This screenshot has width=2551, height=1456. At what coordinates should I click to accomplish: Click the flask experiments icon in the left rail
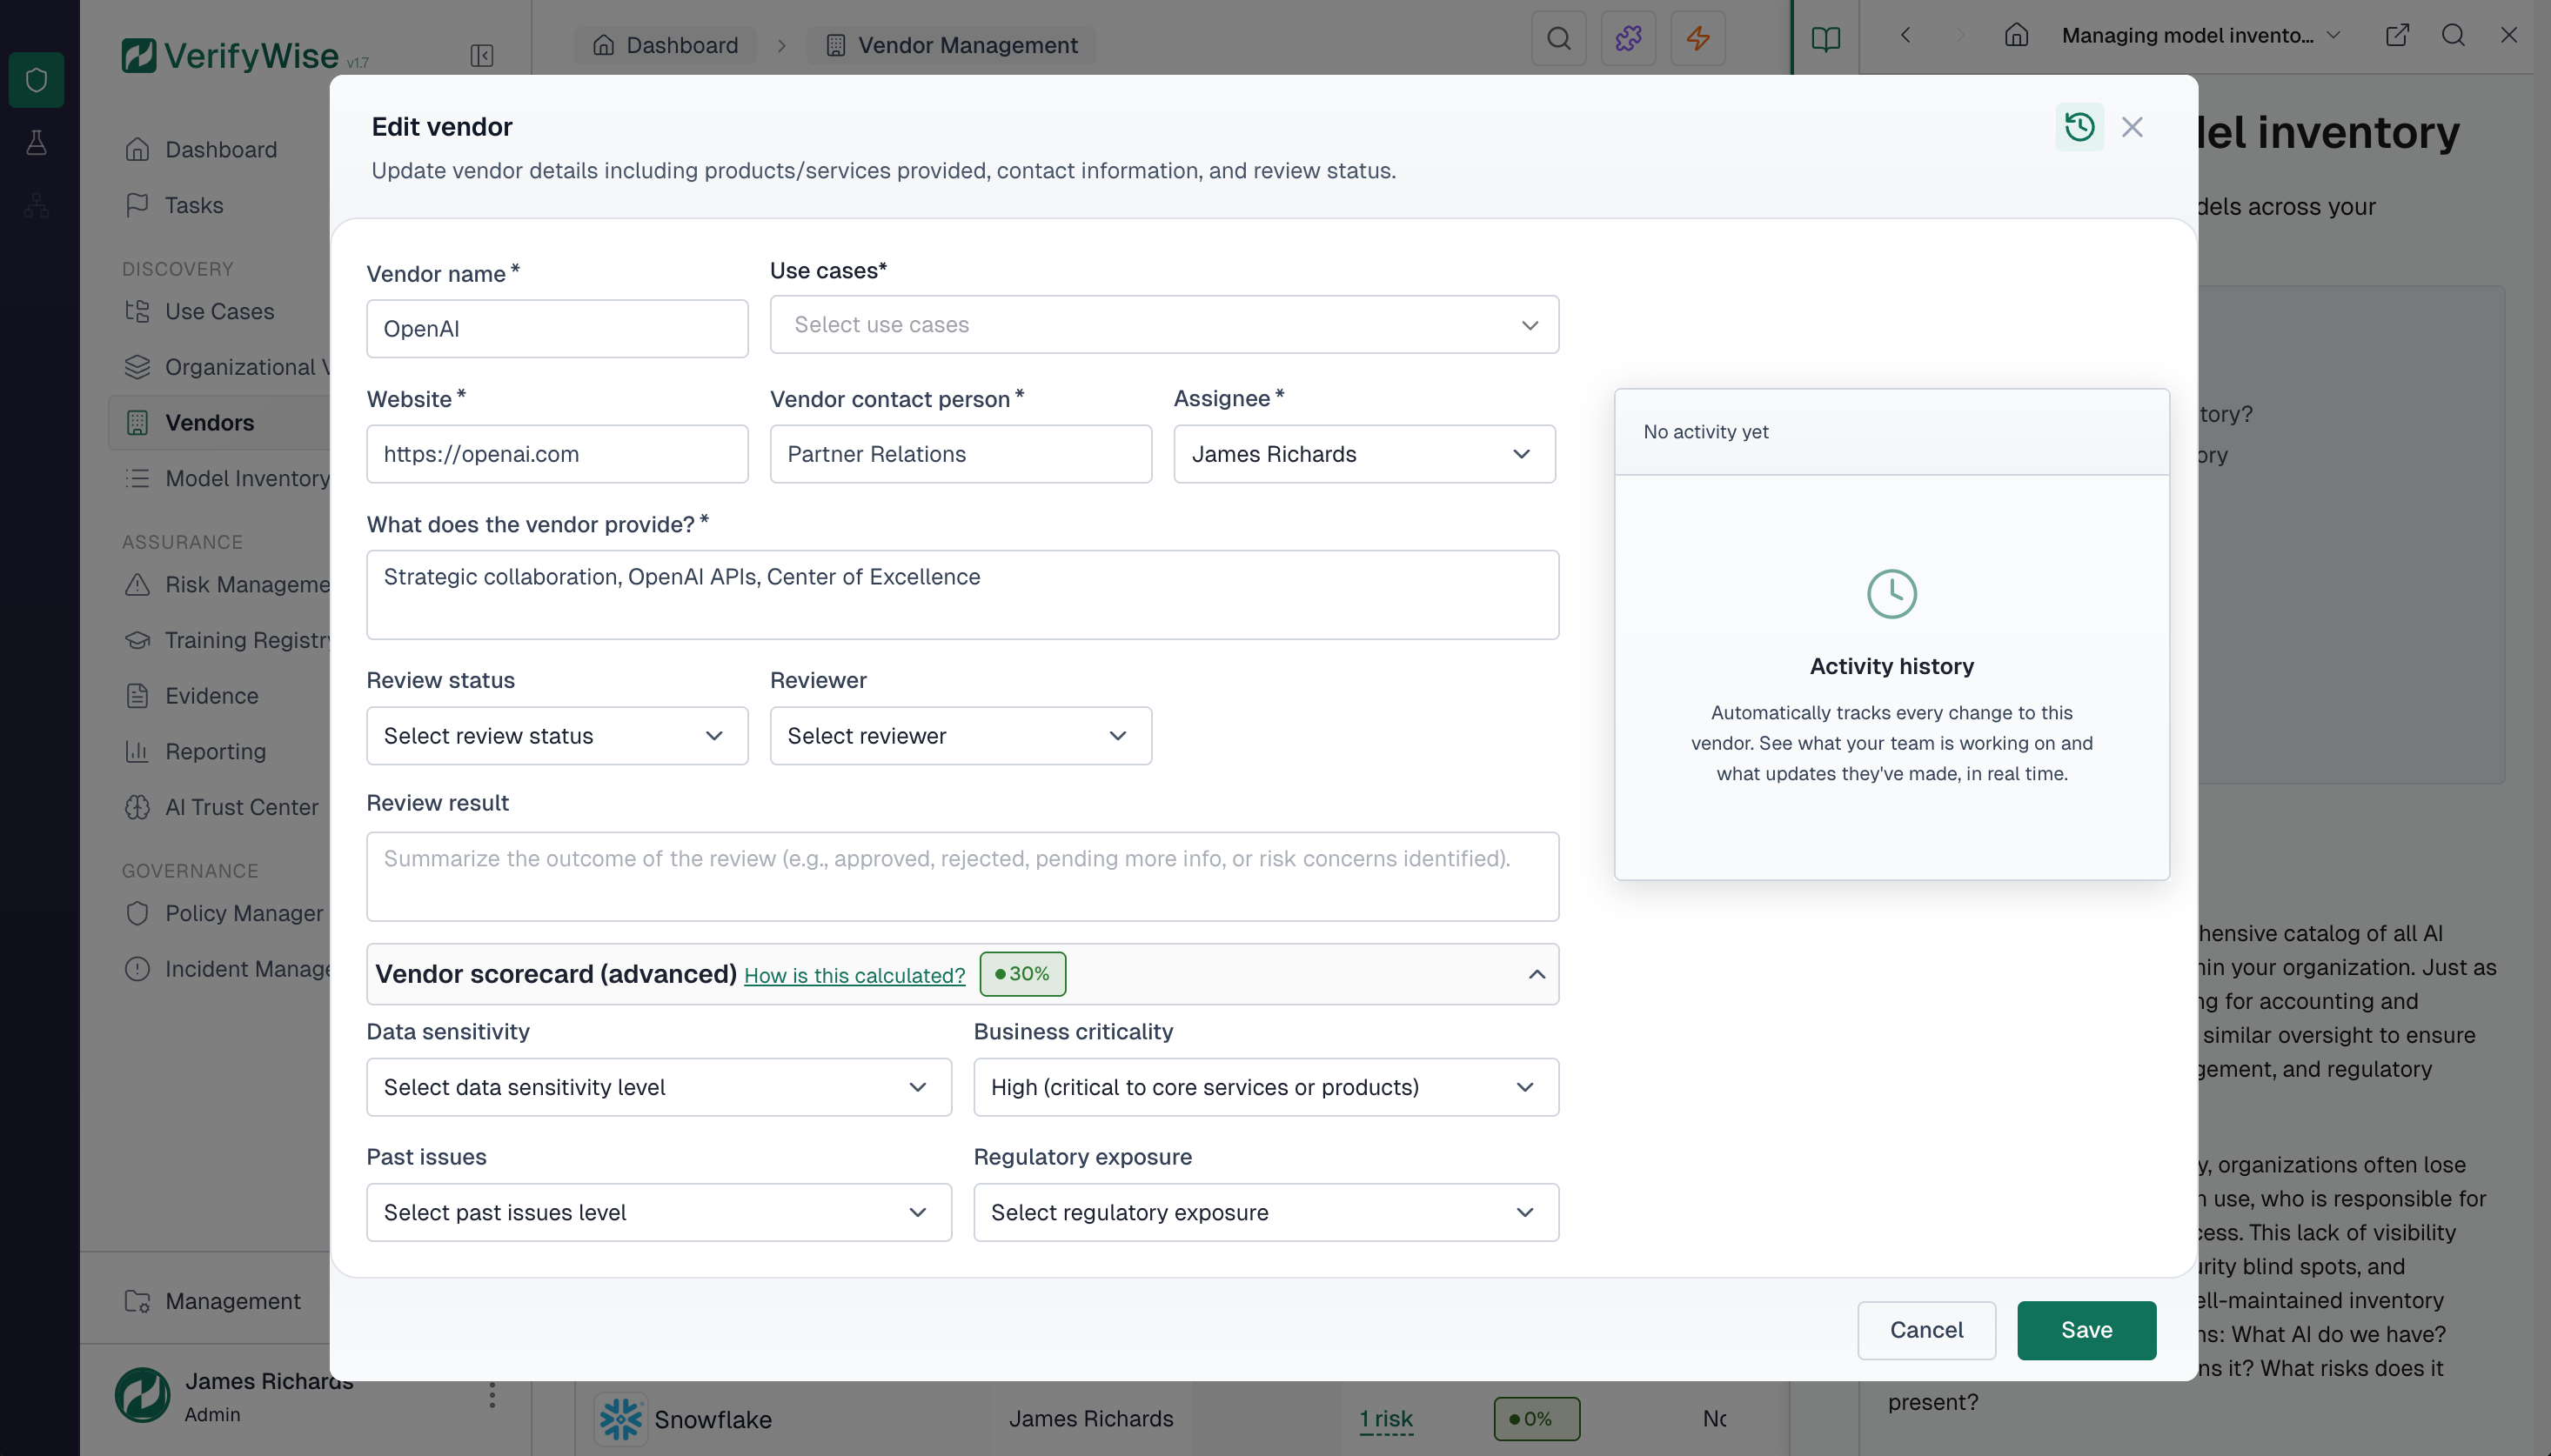click(x=37, y=143)
